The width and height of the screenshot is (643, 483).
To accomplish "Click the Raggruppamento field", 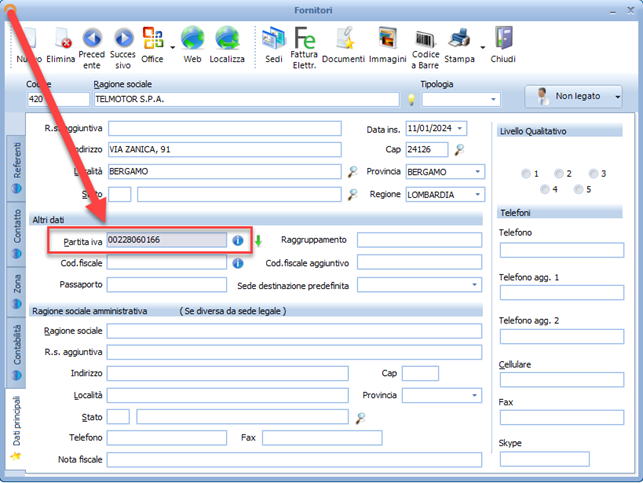I will [x=419, y=240].
